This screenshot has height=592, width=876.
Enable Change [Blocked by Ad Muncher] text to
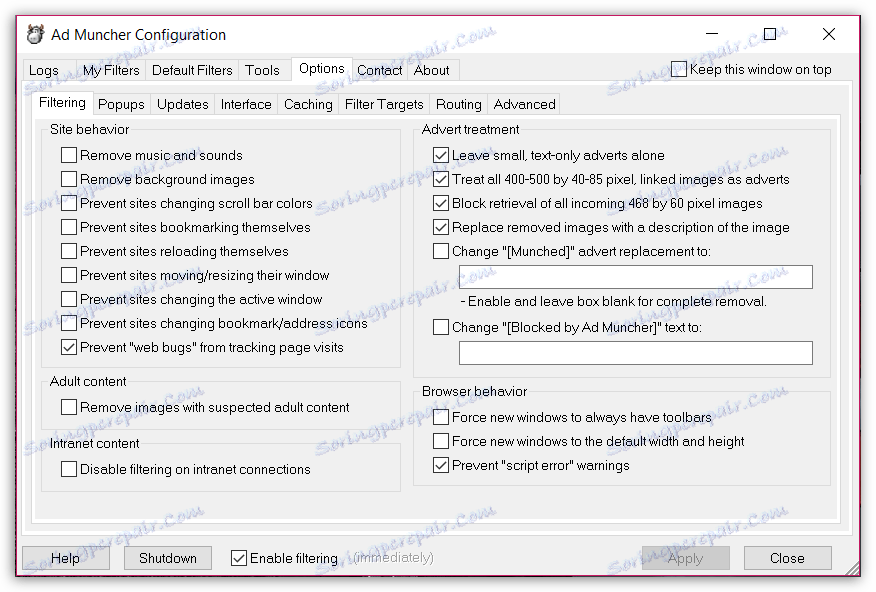[x=441, y=327]
